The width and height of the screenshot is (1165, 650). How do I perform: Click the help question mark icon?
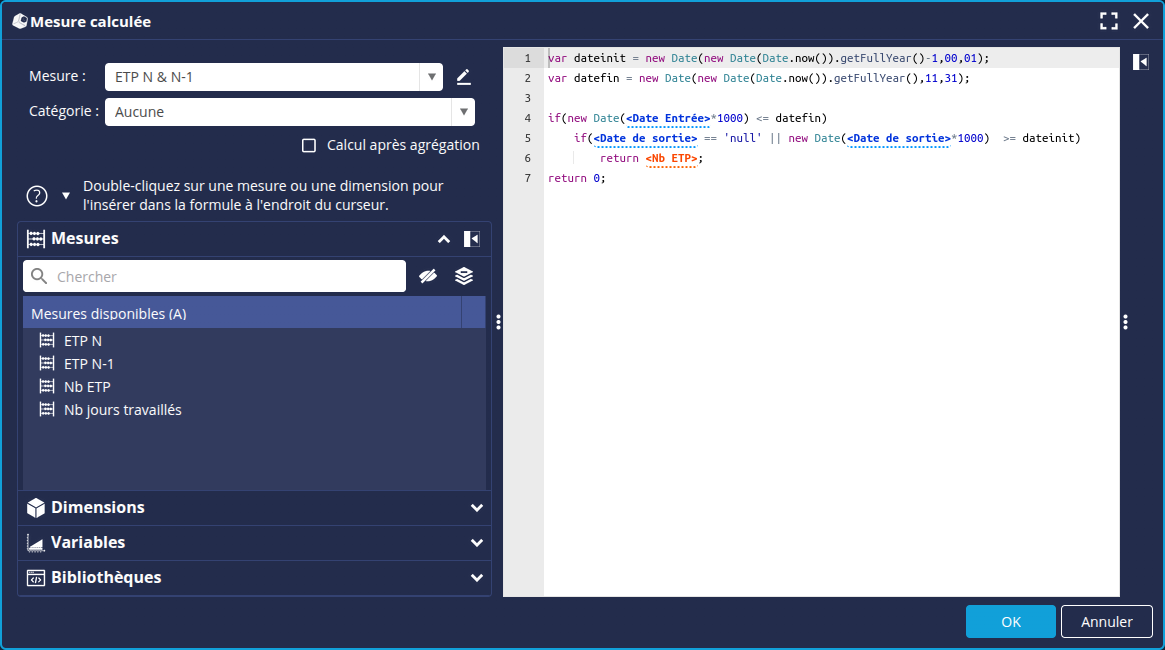pyautogui.click(x=37, y=195)
